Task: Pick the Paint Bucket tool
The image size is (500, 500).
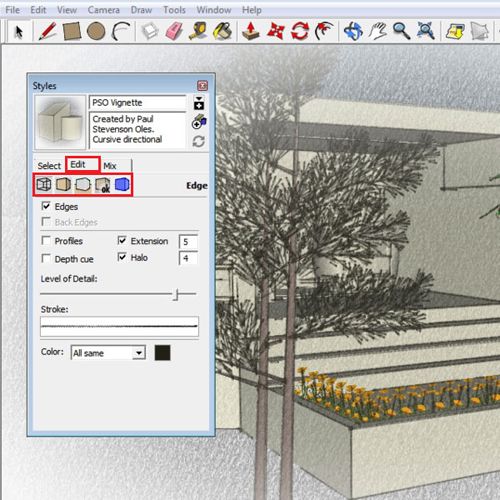Action: 222,31
